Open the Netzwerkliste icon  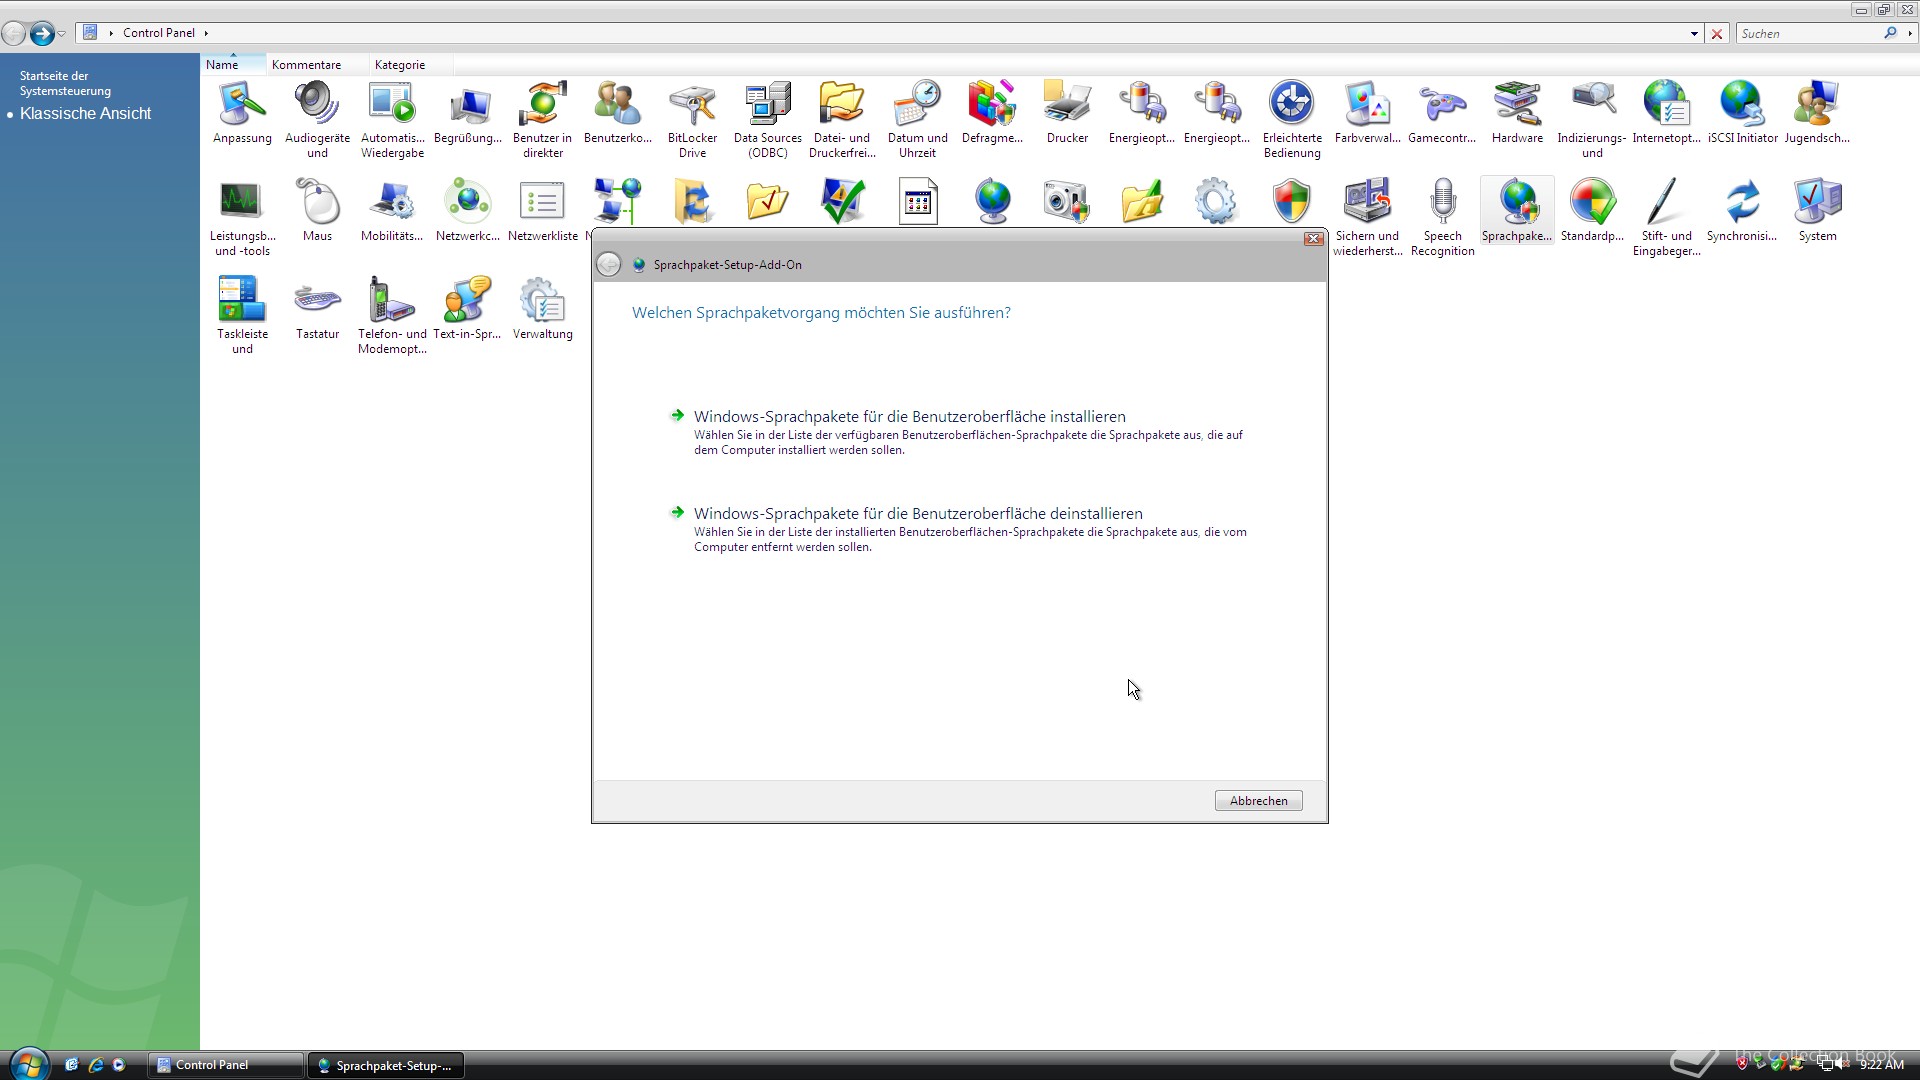tap(543, 211)
